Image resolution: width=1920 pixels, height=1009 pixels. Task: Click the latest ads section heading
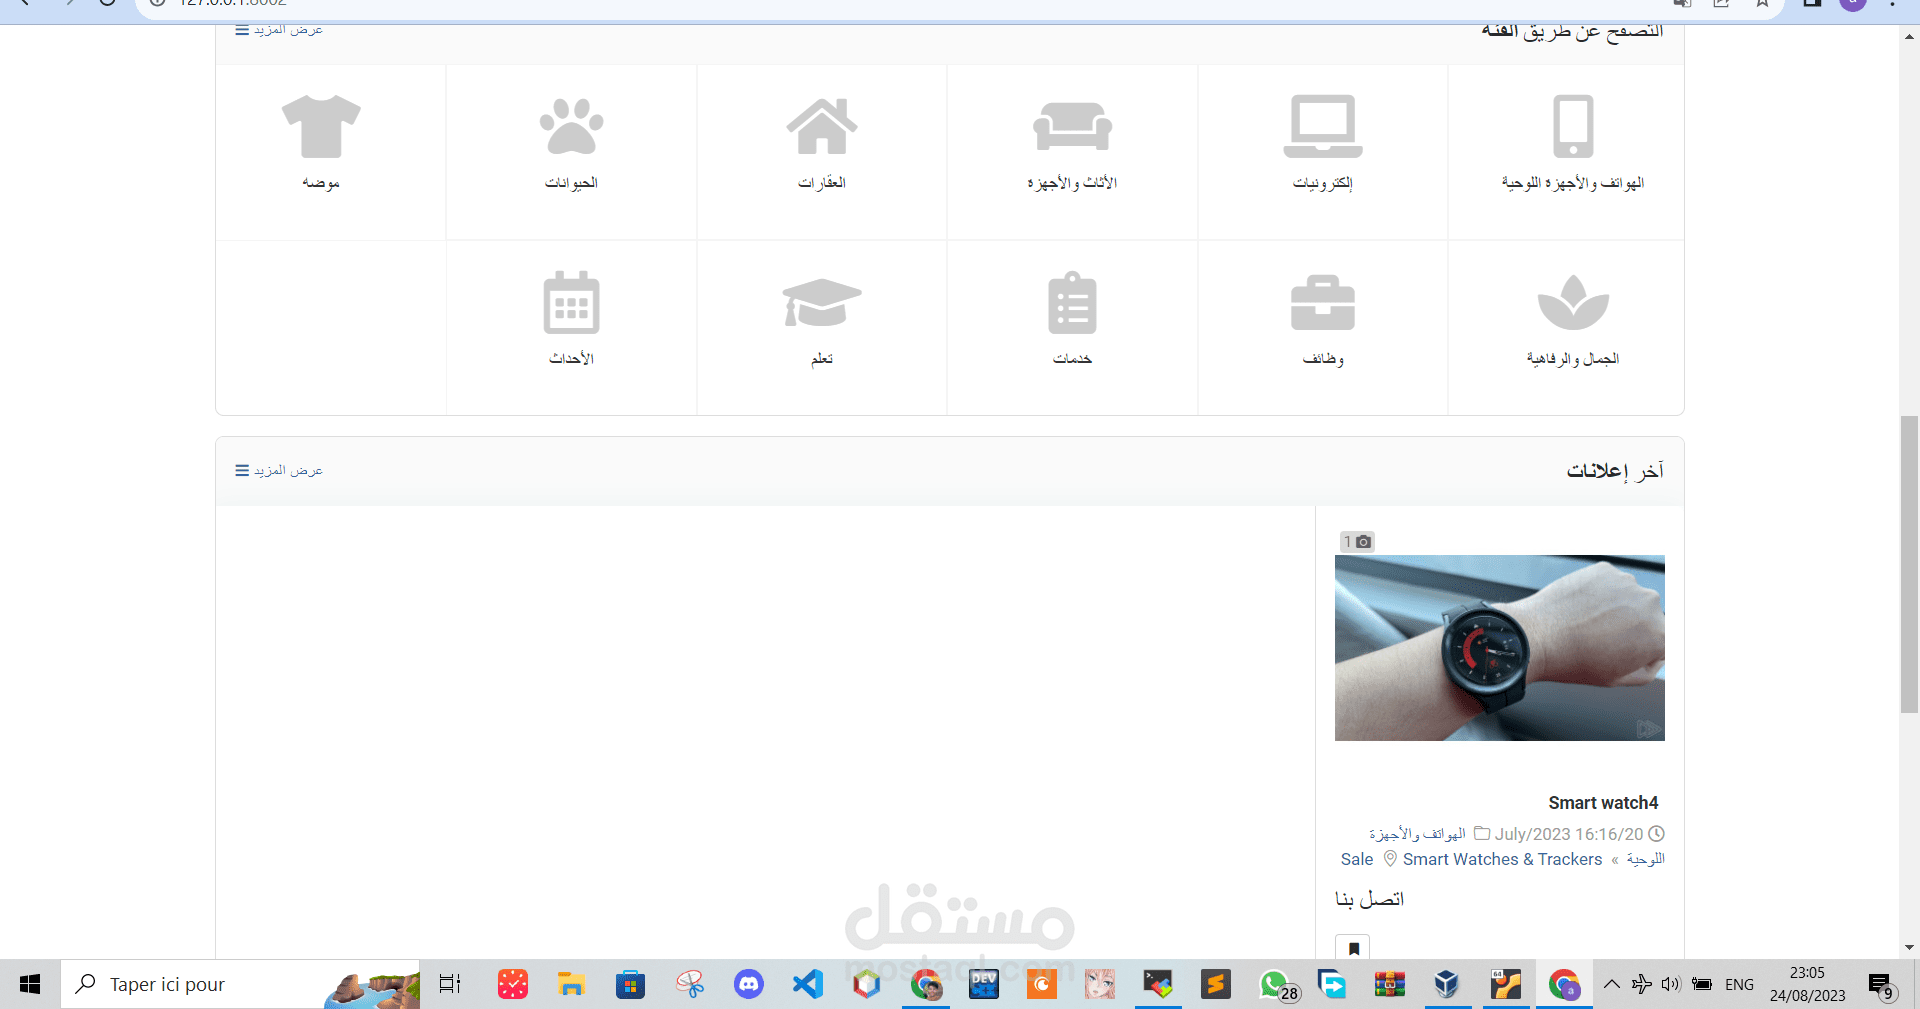(x=1615, y=470)
